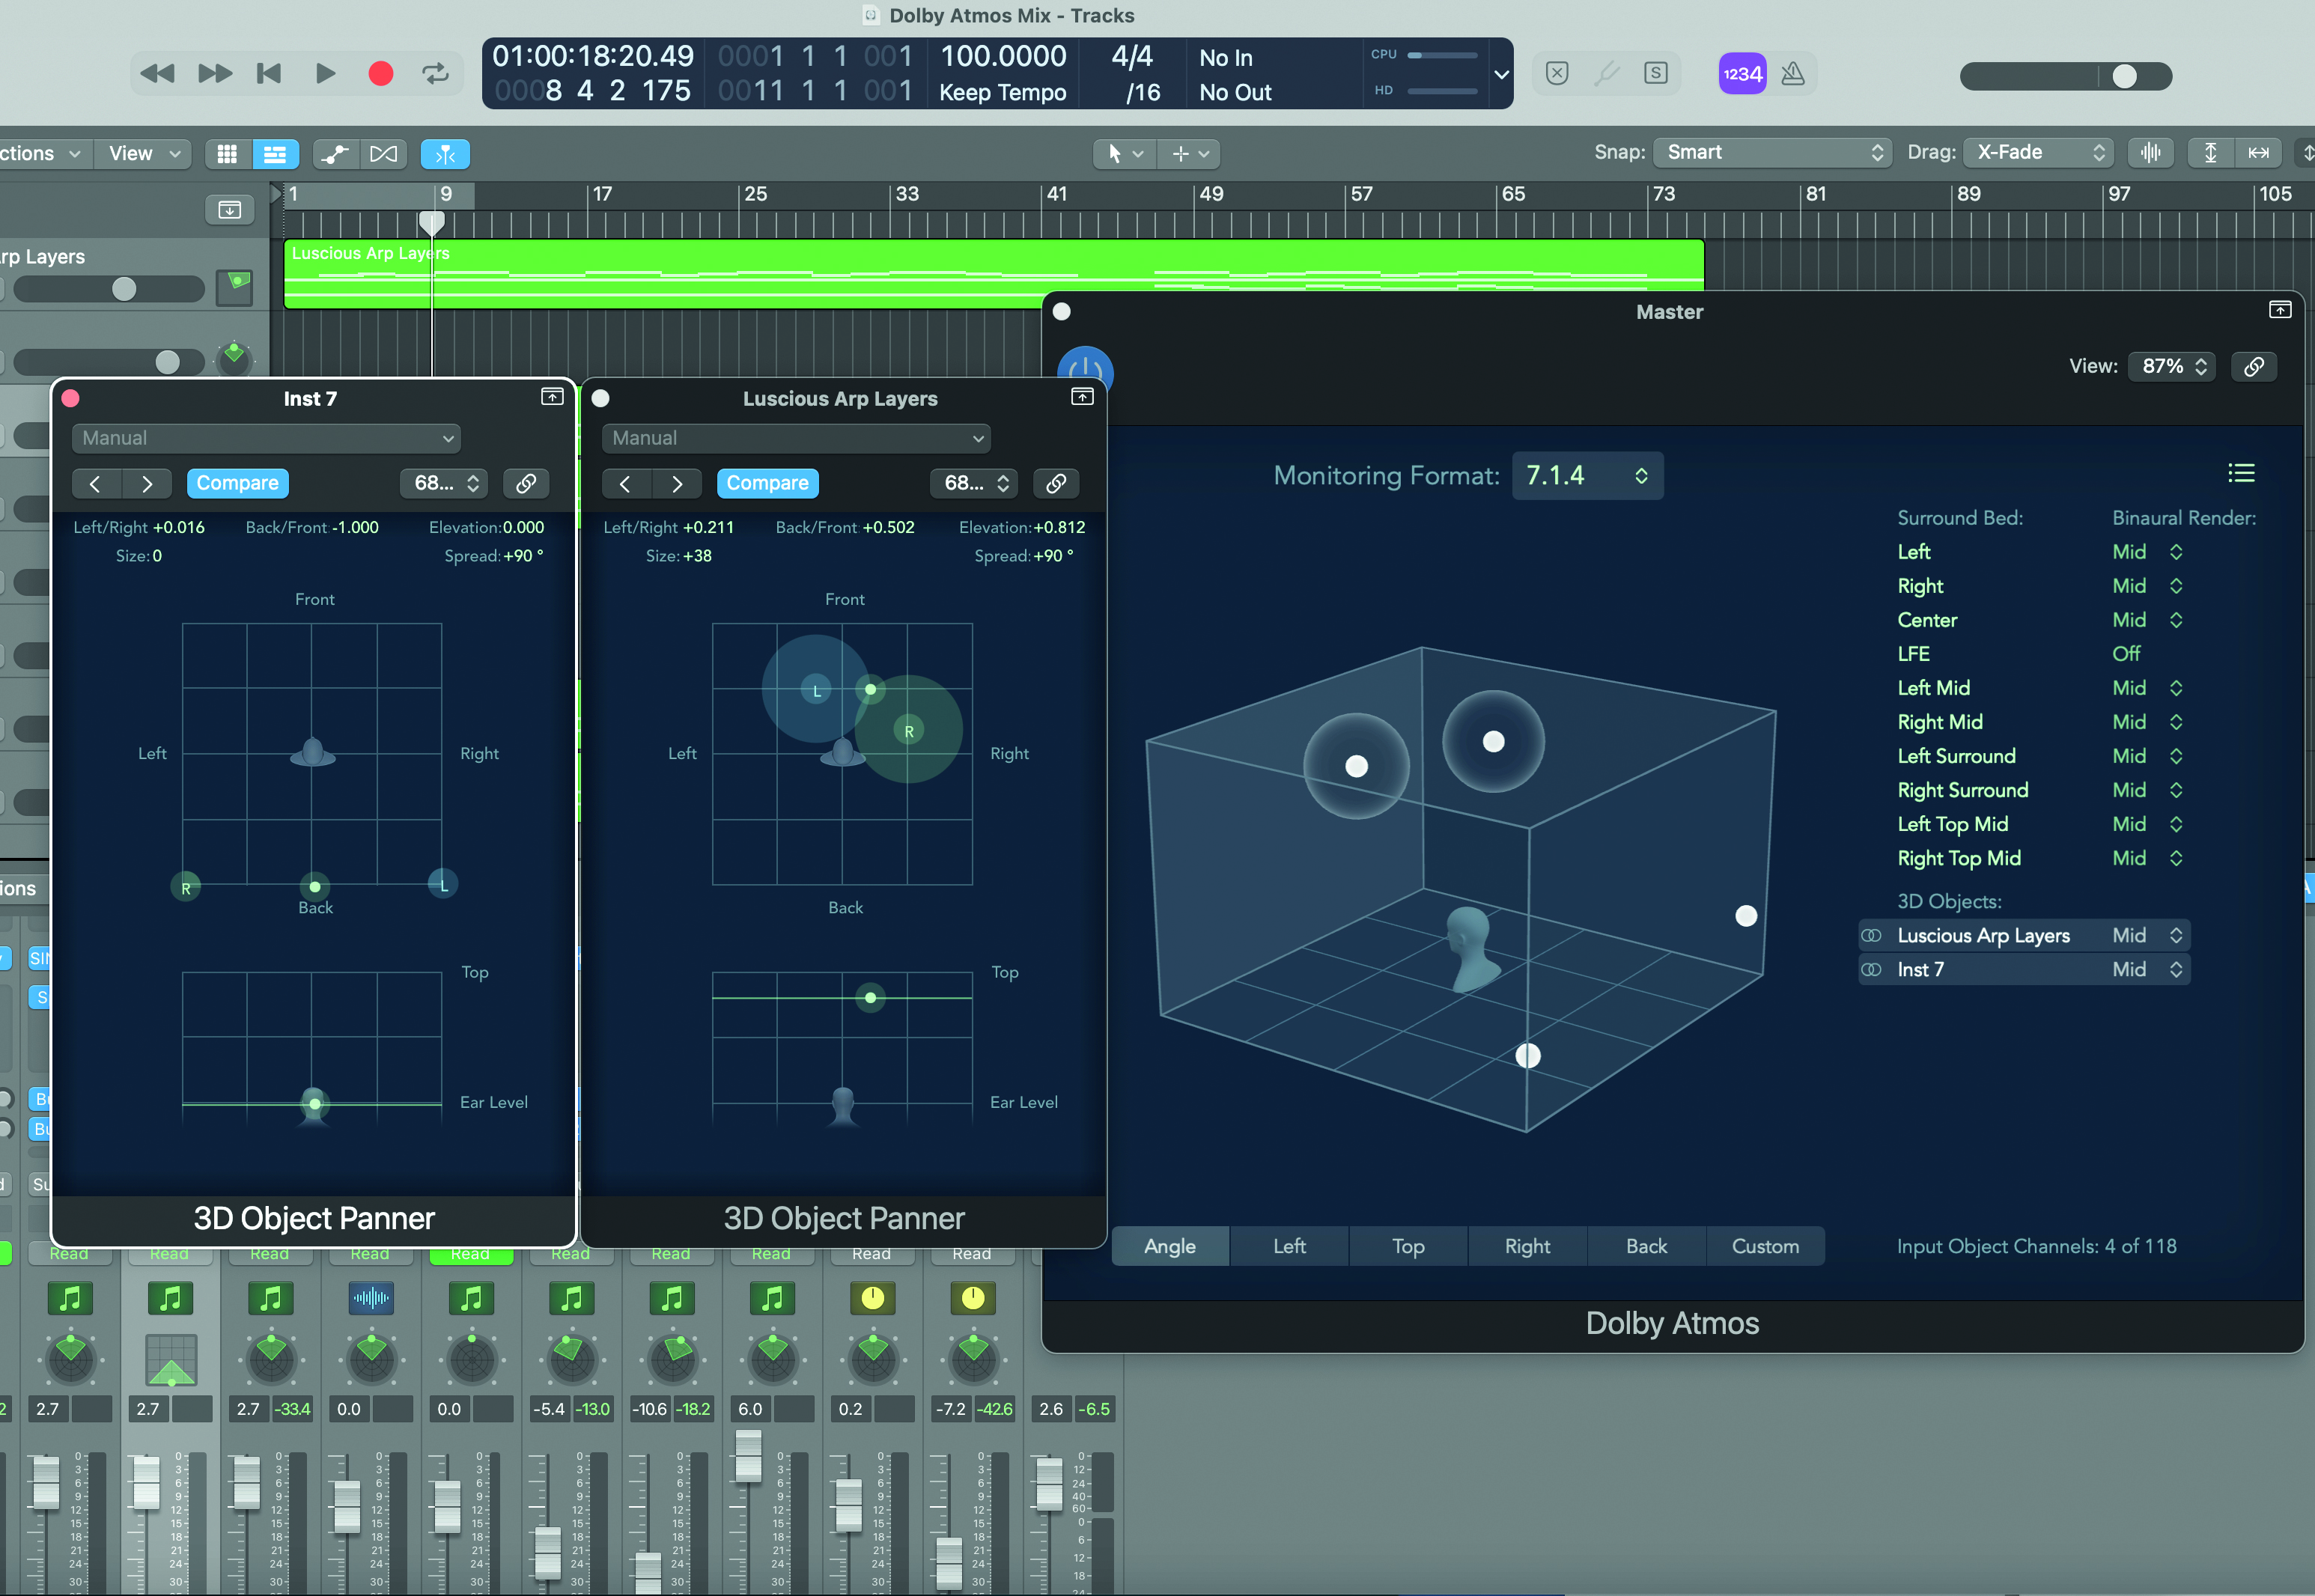This screenshot has height=1596, width=2315.
Task: Click the Rewind transport button
Action: [x=157, y=74]
